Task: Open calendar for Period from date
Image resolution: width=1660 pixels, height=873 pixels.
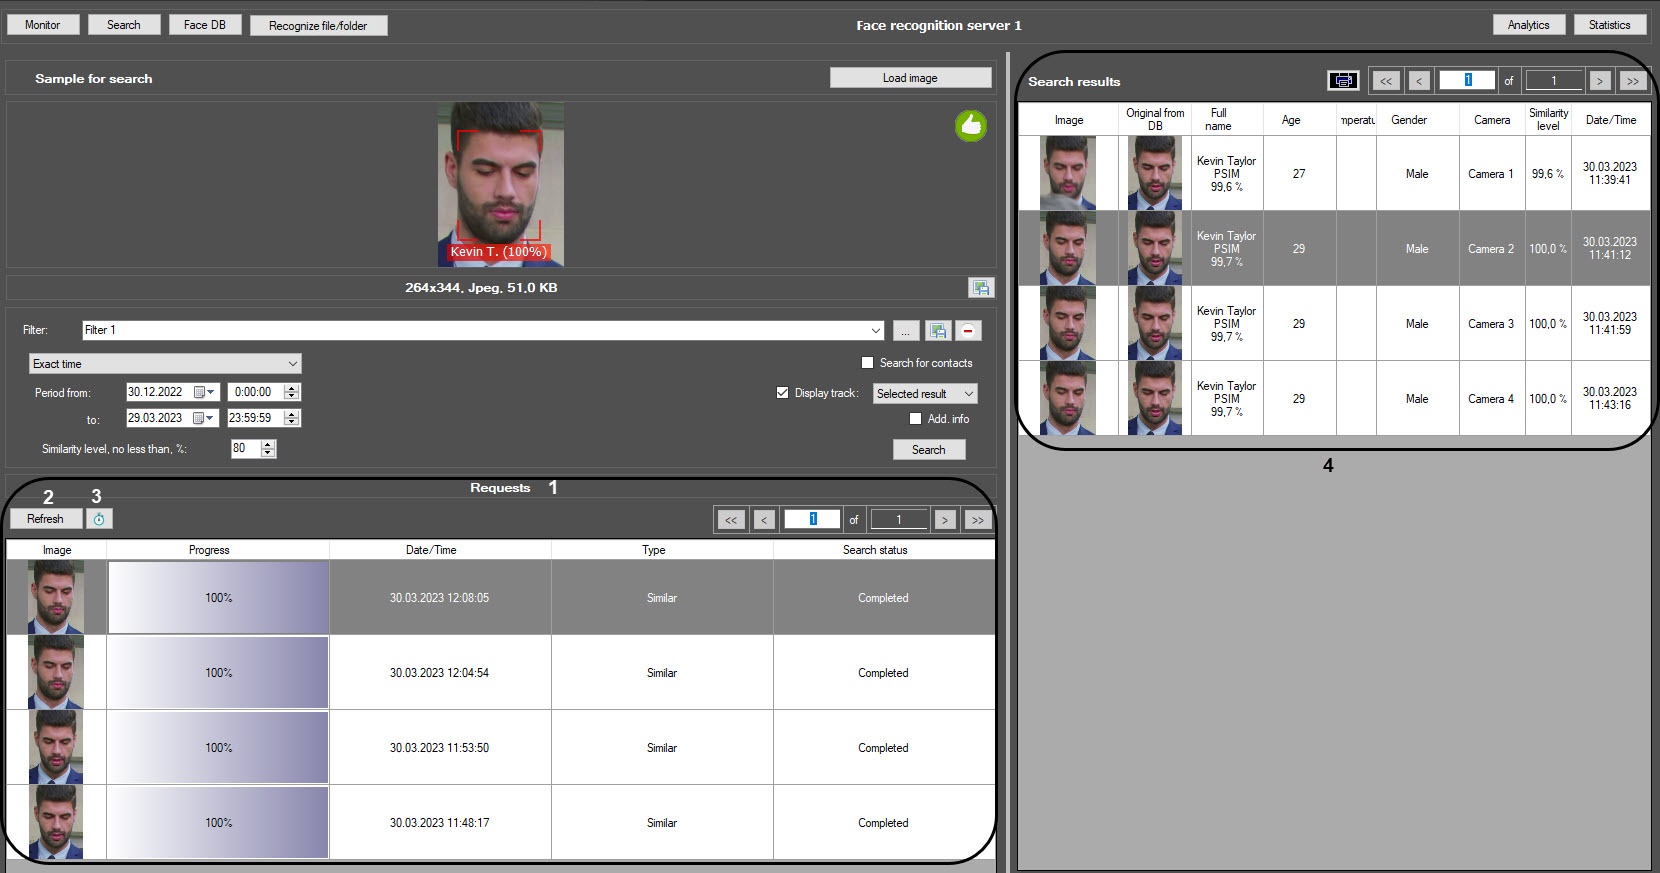Action: click(204, 393)
